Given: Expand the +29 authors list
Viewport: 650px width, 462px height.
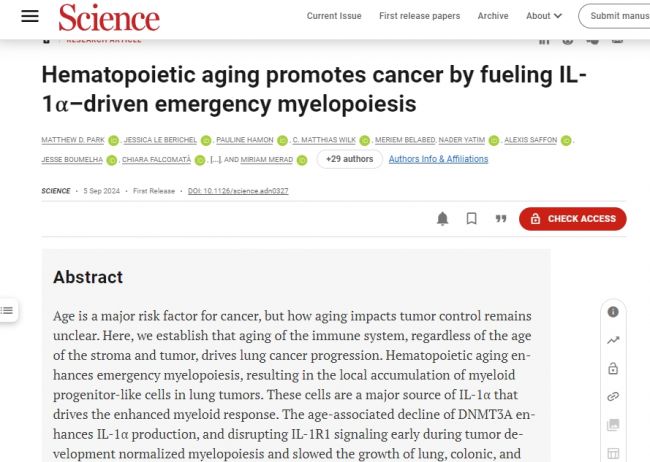Looking at the screenshot, I should 349,159.
